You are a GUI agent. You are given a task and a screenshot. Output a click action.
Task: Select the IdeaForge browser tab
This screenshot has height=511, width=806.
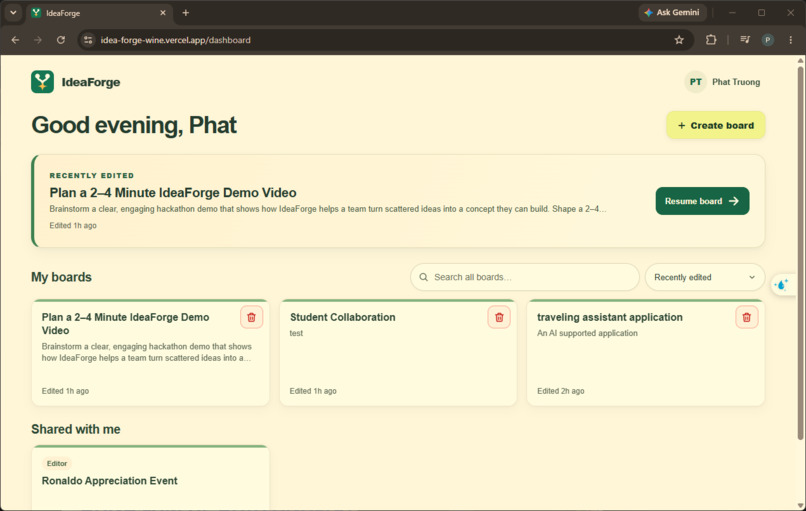tap(99, 13)
